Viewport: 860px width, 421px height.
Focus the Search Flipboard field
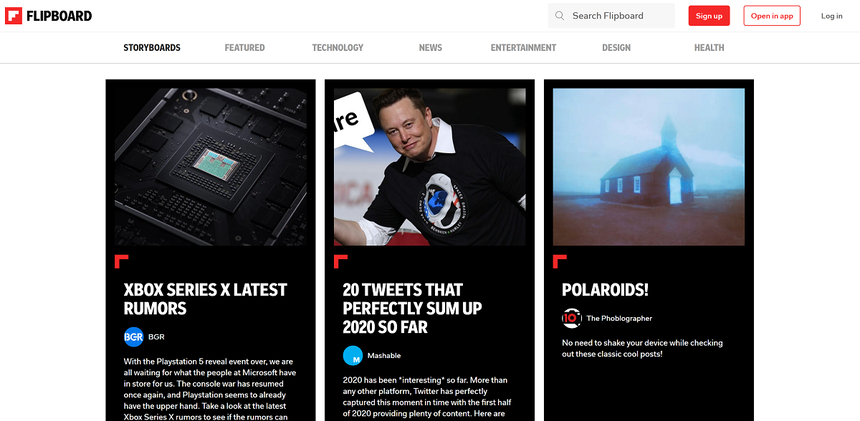(611, 16)
